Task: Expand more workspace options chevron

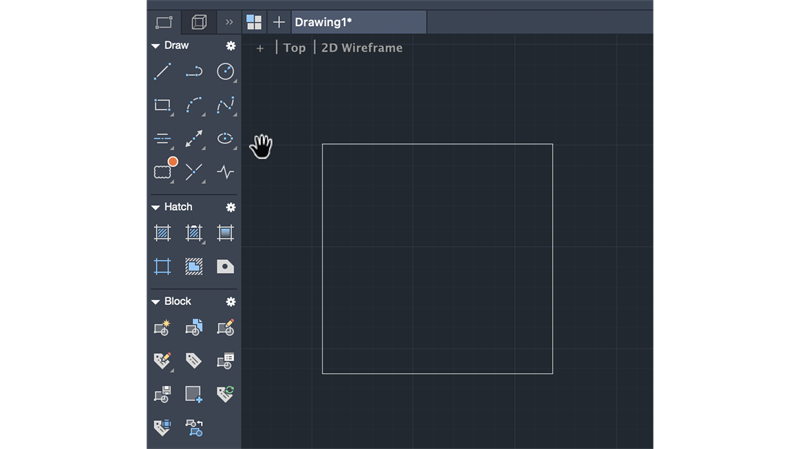Action: pyautogui.click(x=229, y=22)
